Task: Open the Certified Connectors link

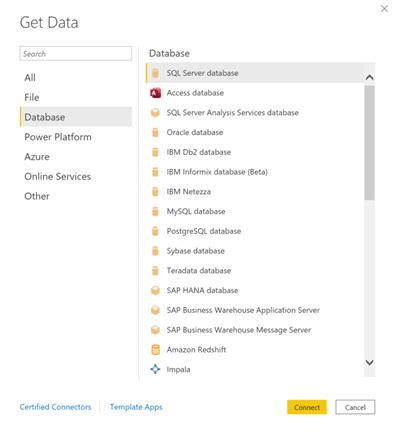Action: tap(55, 407)
